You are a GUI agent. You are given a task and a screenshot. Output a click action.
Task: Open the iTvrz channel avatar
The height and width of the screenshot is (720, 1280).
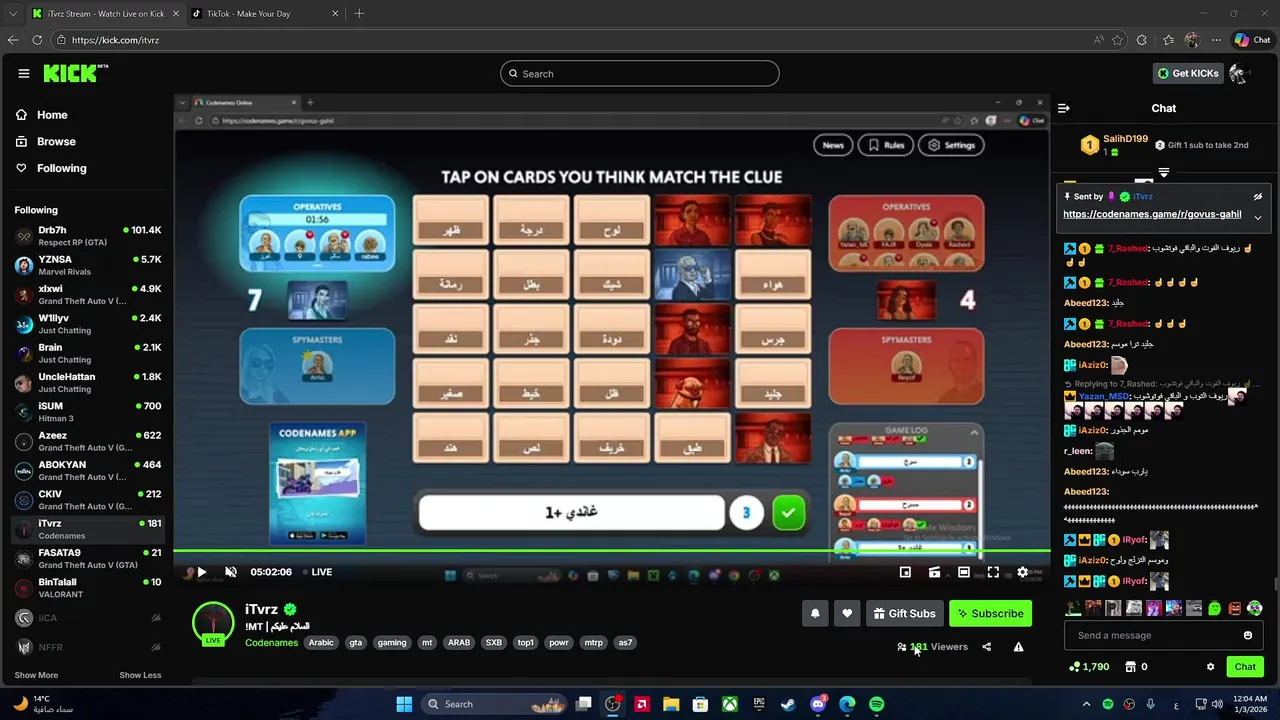(x=213, y=622)
